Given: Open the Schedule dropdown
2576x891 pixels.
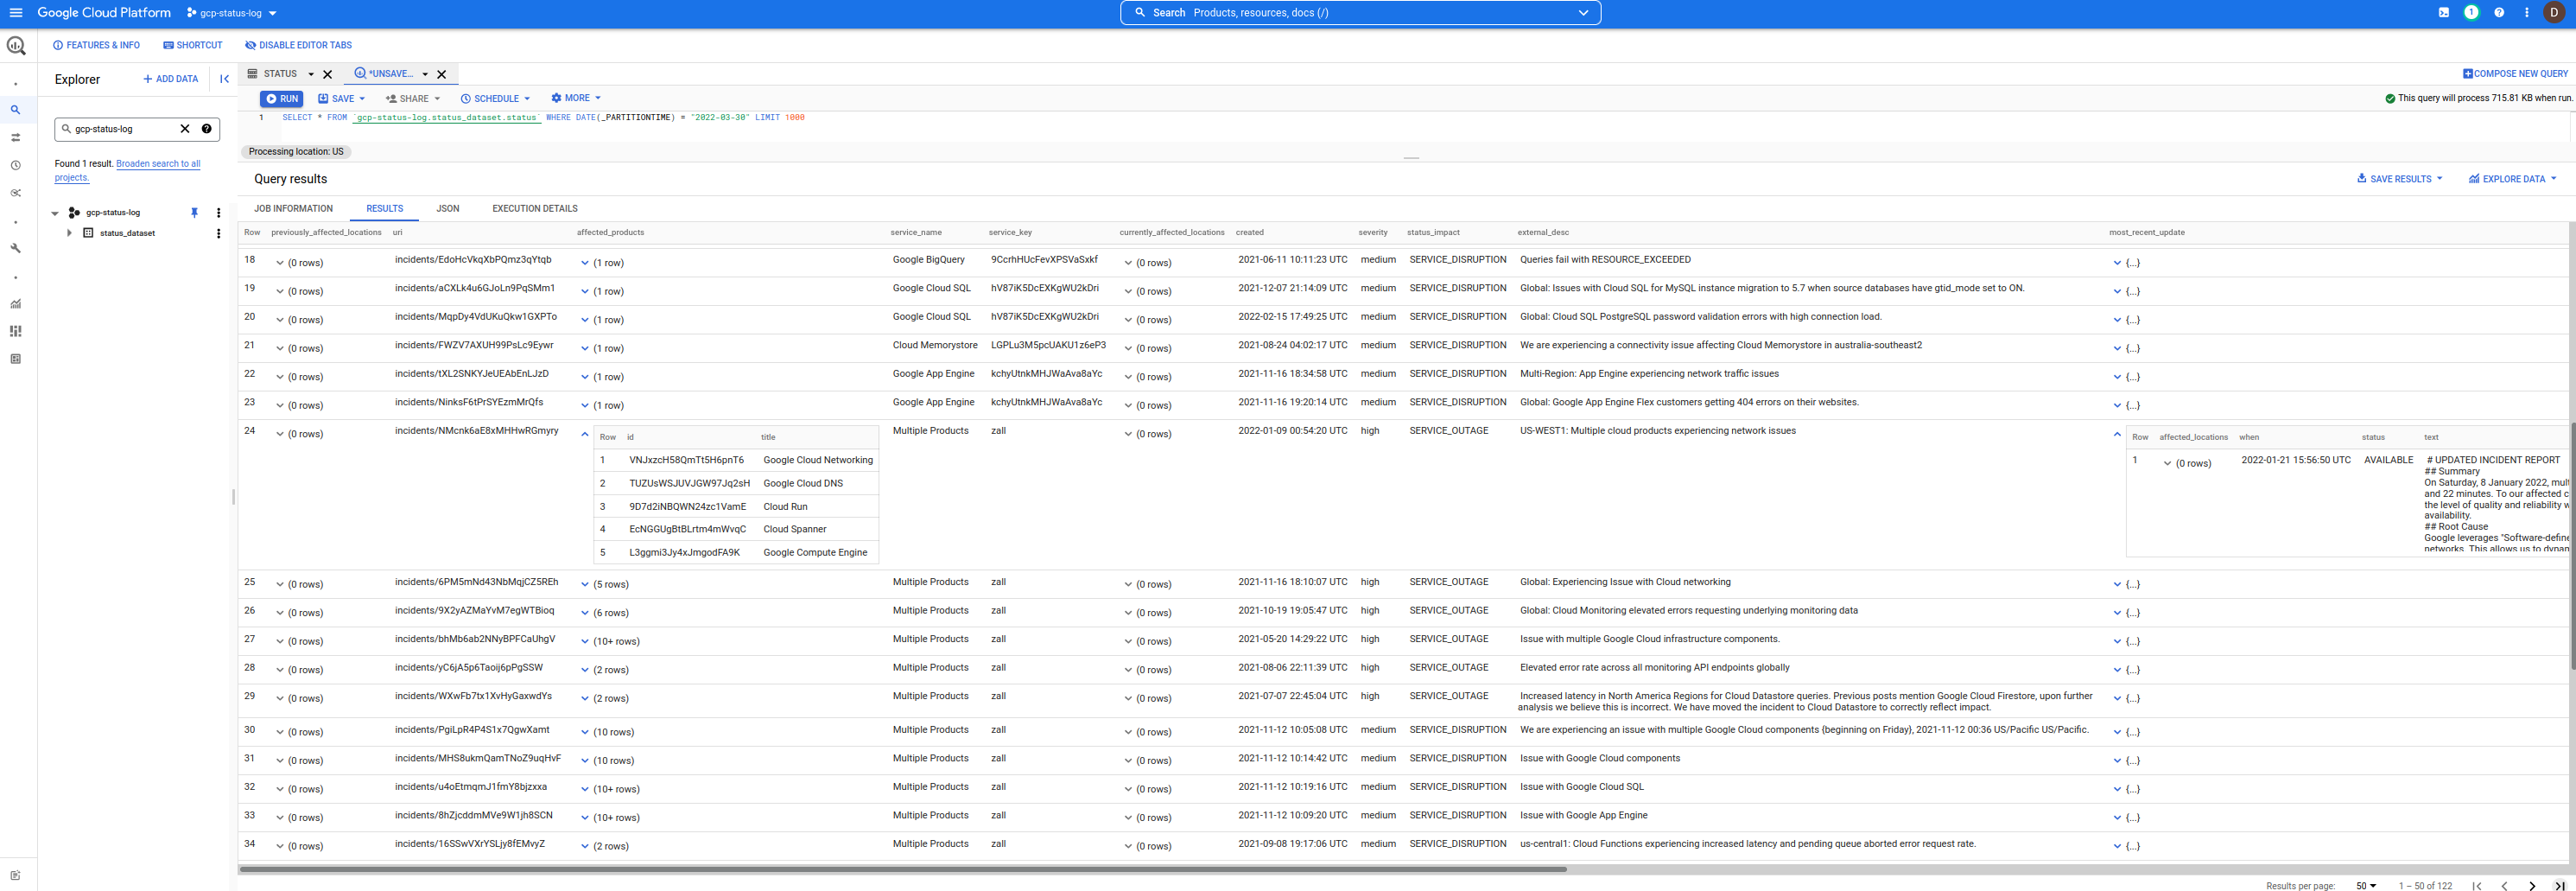Looking at the screenshot, I should pos(495,99).
